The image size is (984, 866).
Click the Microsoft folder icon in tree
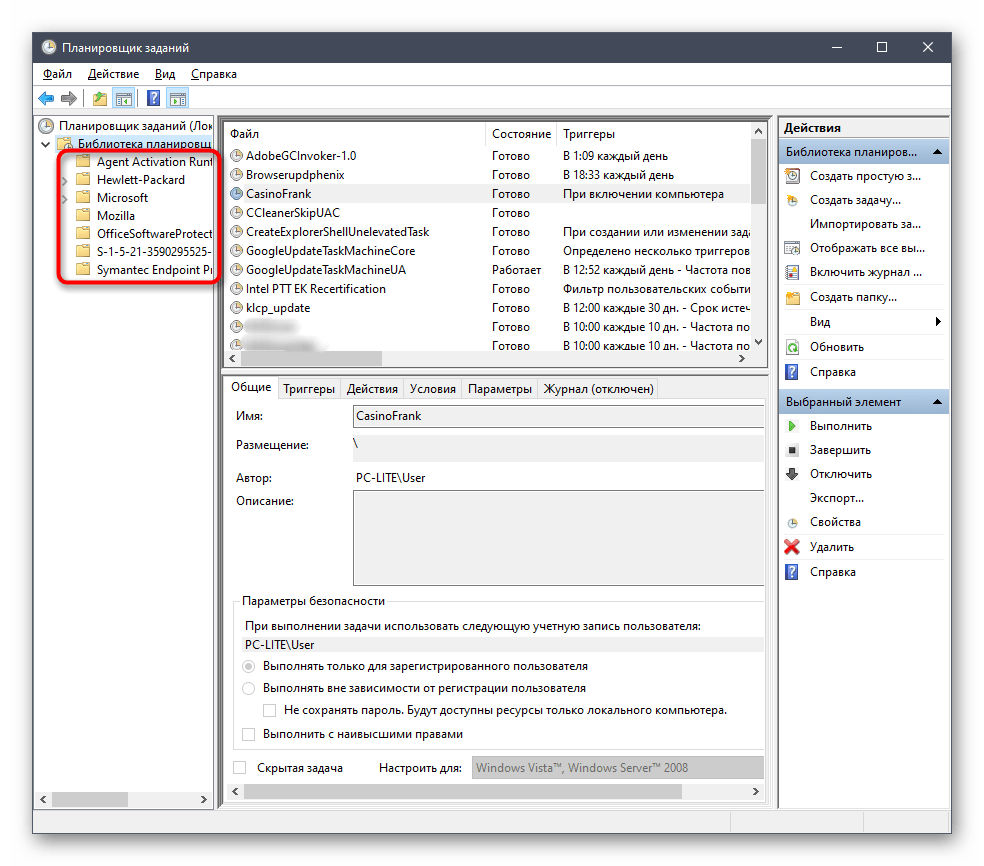83,198
